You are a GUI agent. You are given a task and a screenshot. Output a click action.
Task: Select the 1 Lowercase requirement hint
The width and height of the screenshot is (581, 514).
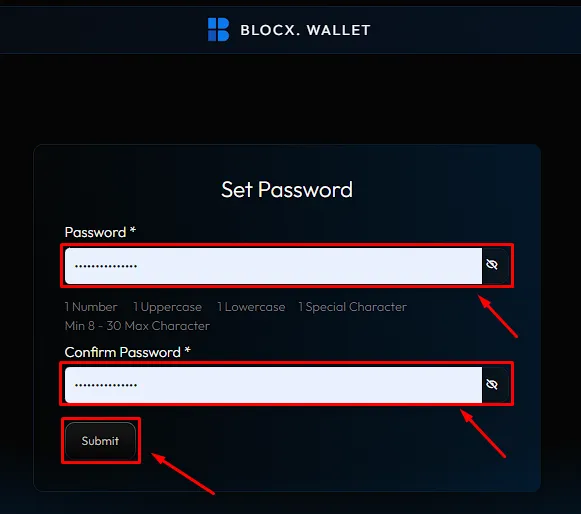coord(251,307)
